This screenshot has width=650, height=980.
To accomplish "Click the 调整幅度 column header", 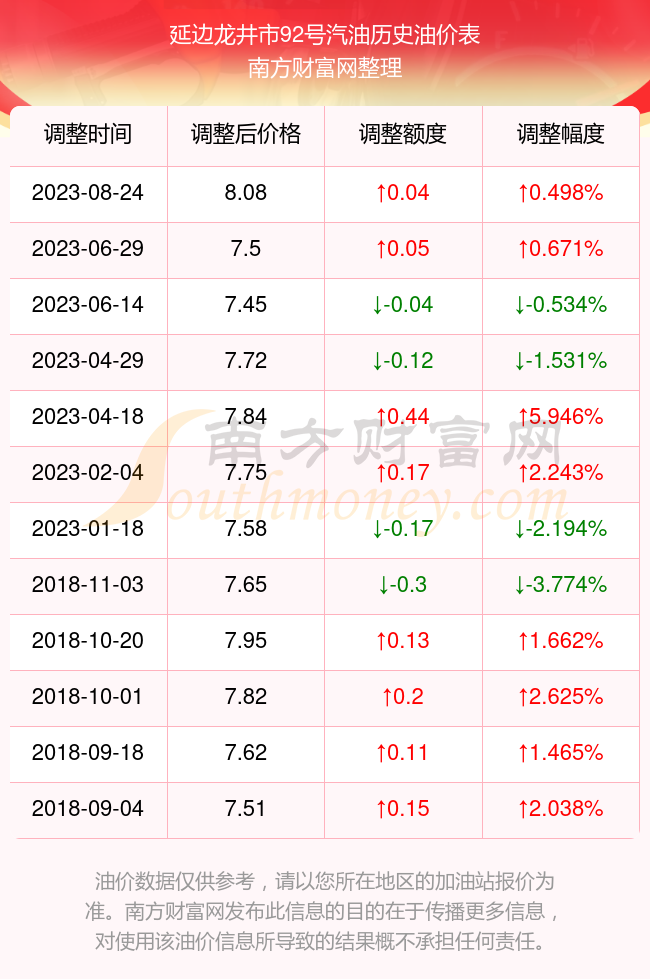I will tap(561, 134).
